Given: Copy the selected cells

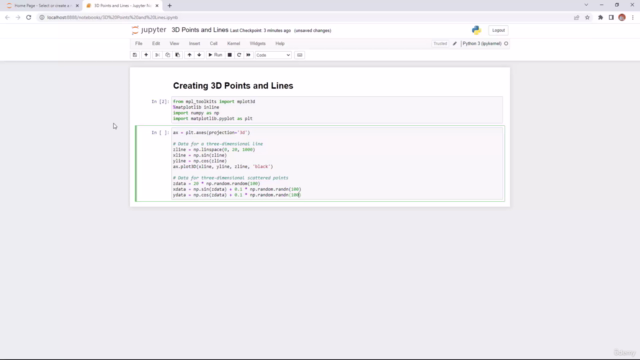Looking at the screenshot, I should click(167, 55).
